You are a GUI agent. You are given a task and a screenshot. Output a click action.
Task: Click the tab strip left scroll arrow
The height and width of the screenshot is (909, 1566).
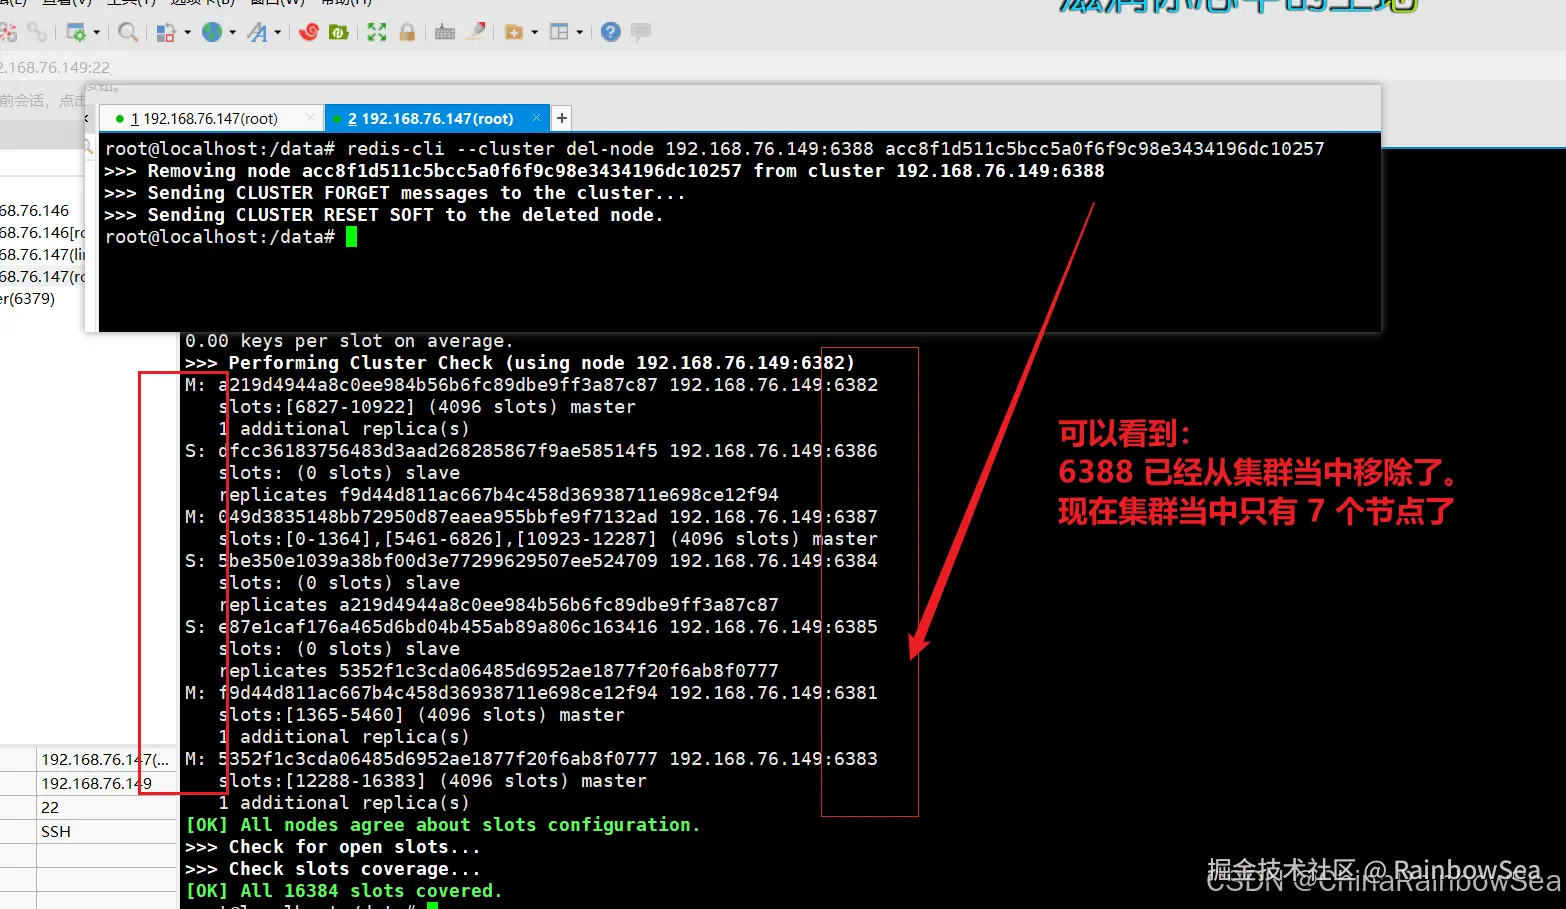87,118
